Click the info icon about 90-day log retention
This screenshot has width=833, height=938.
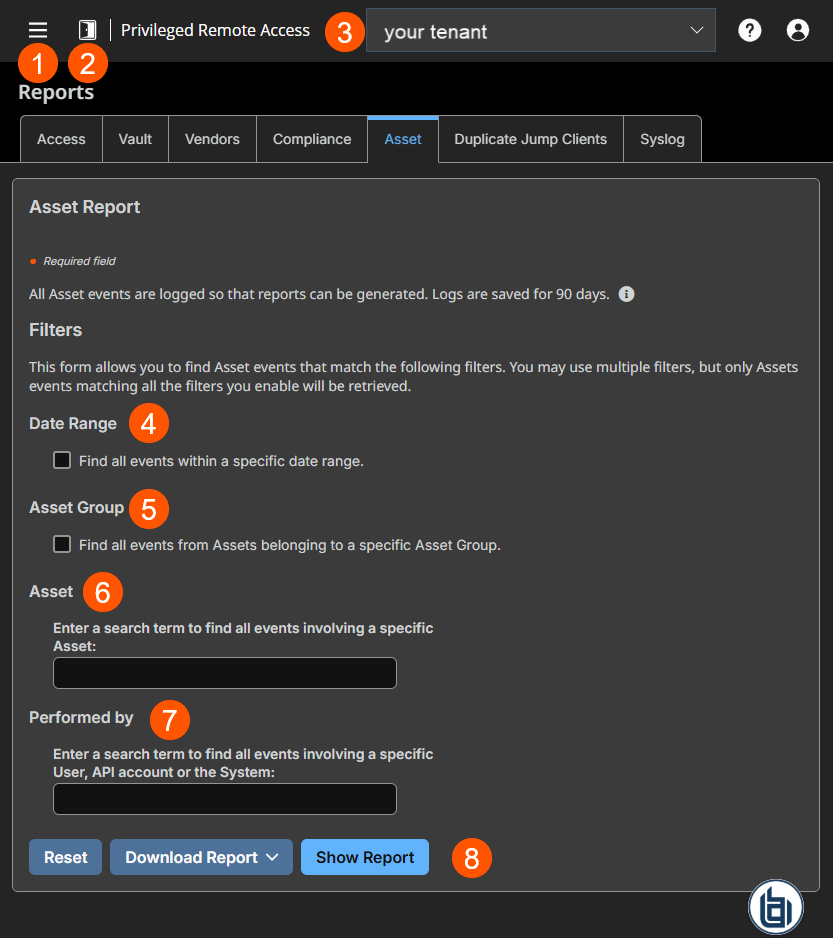click(x=626, y=293)
